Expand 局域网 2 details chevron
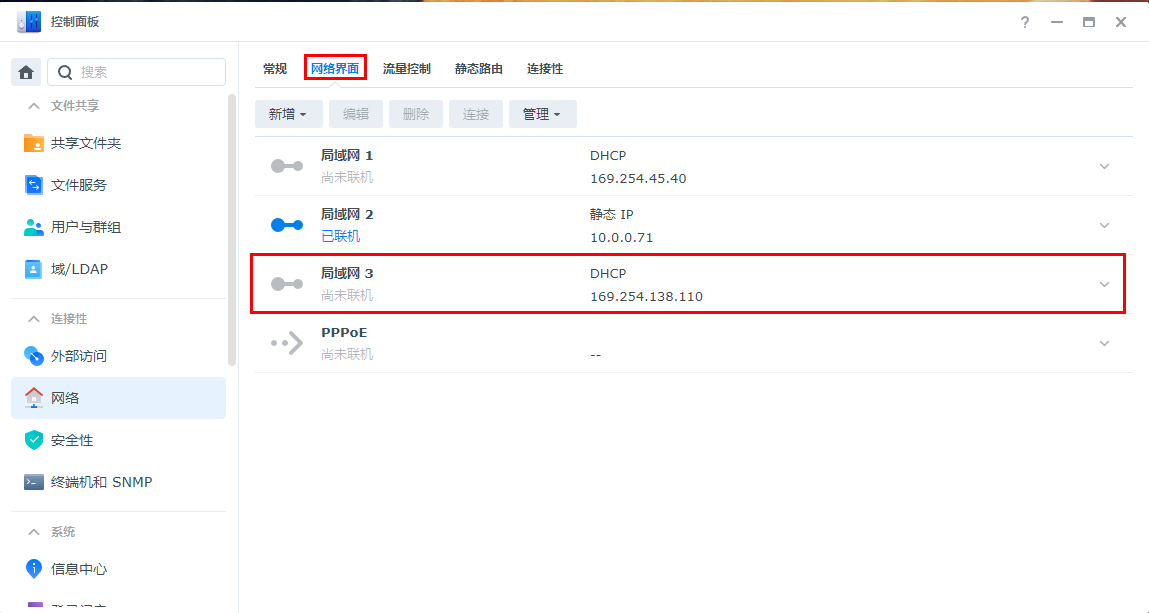 pyautogui.click(x=1104, y=226)
